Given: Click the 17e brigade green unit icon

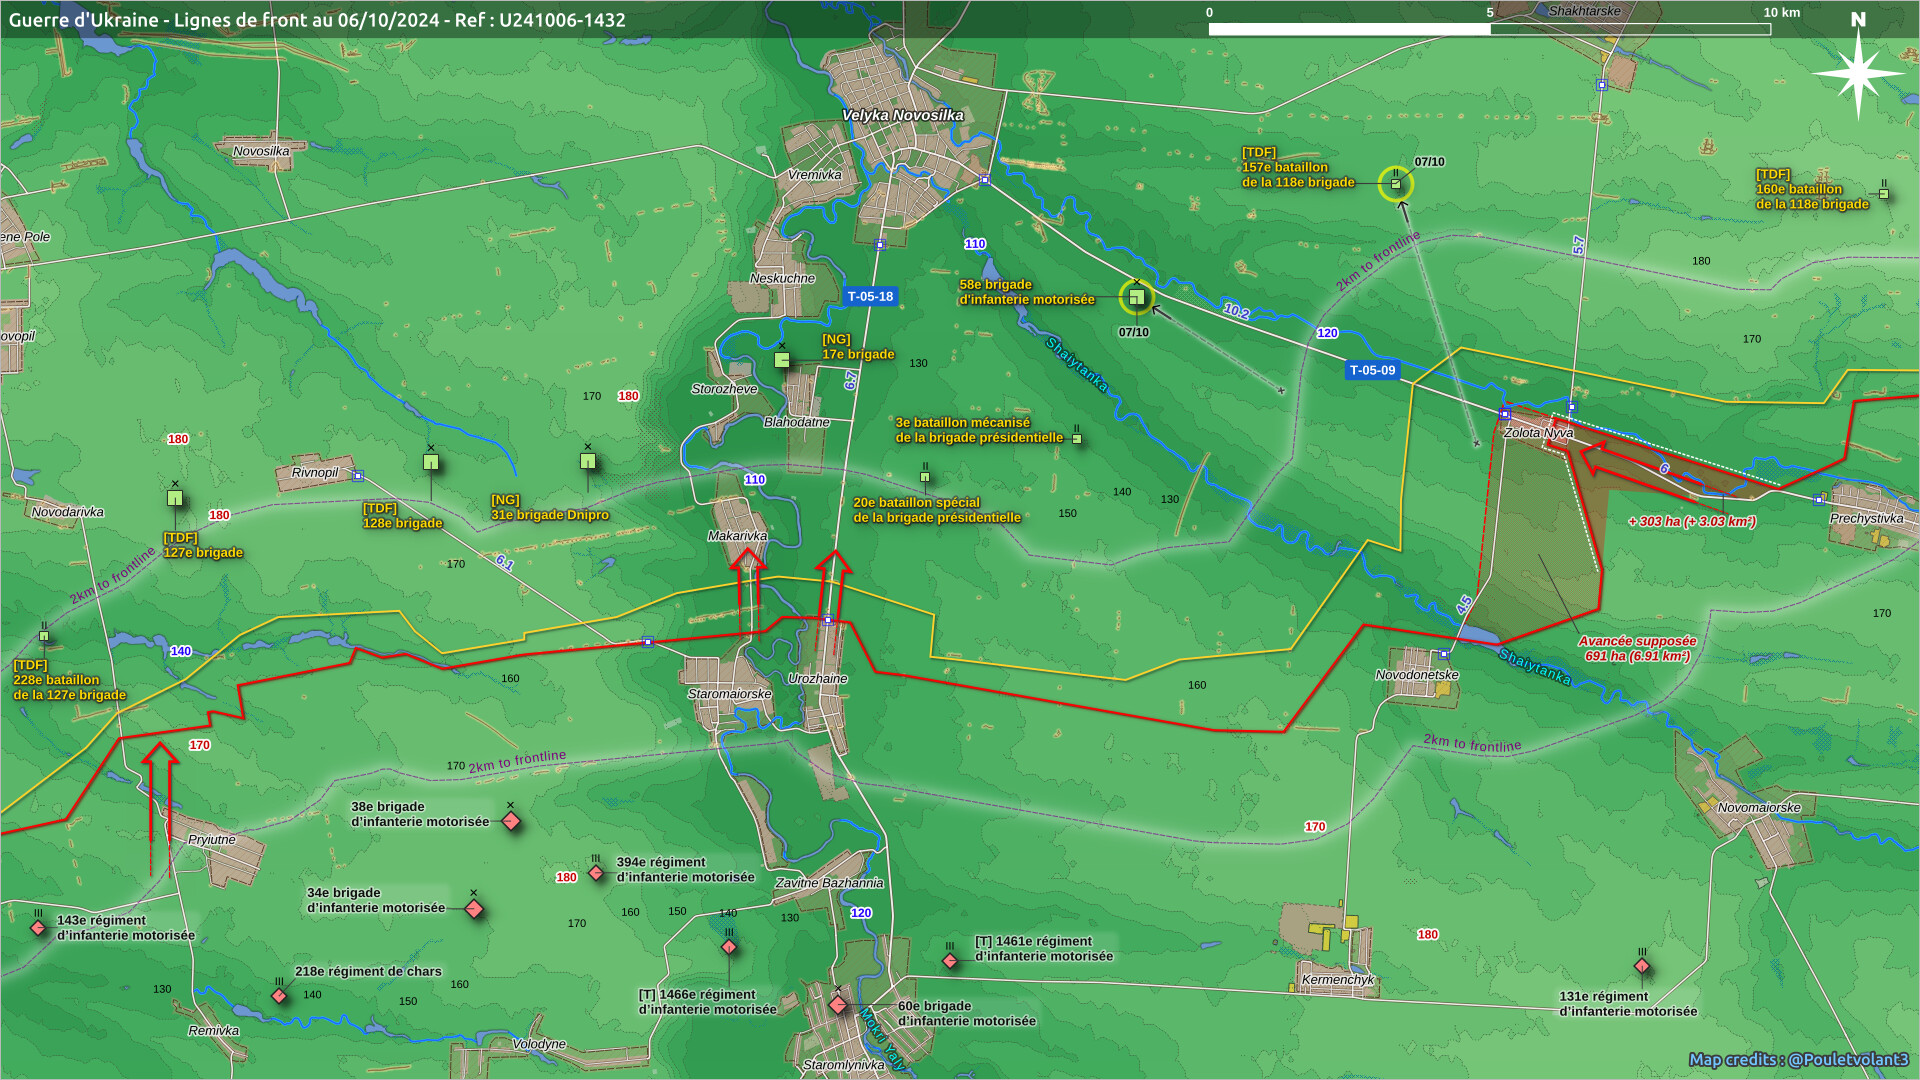Looking at the screenshot, I should tap(782, 360).
